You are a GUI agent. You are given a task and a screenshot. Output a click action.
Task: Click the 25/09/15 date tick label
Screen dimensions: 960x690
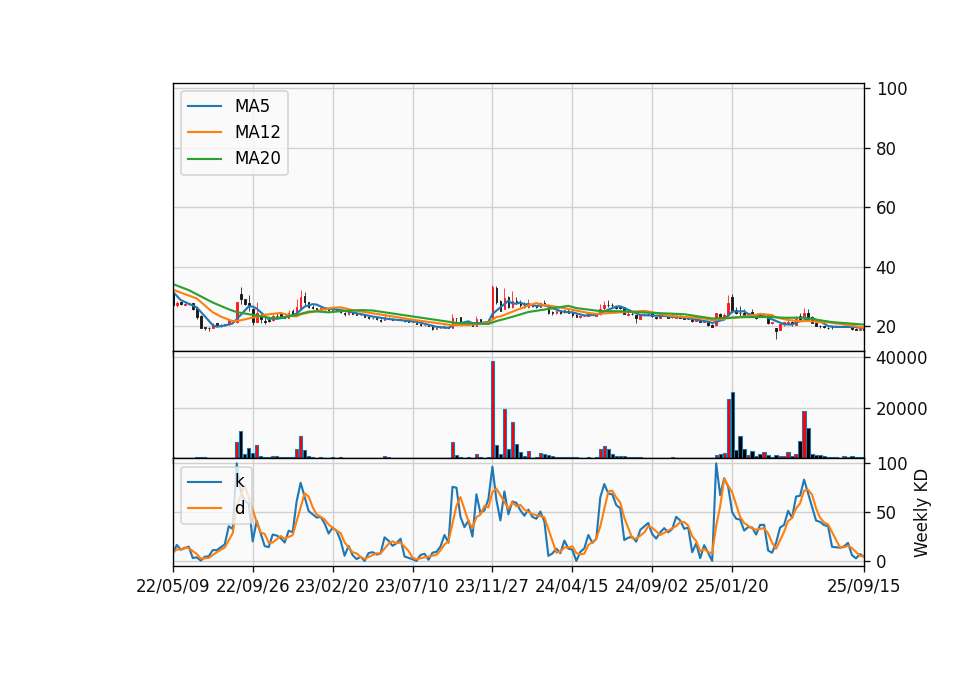click(x=863, y=586)
